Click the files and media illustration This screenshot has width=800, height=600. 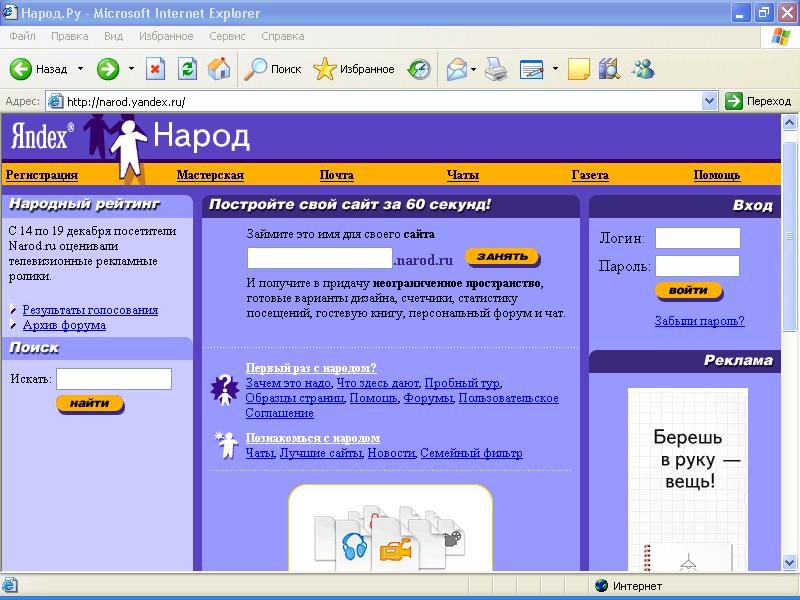(390, 538)
